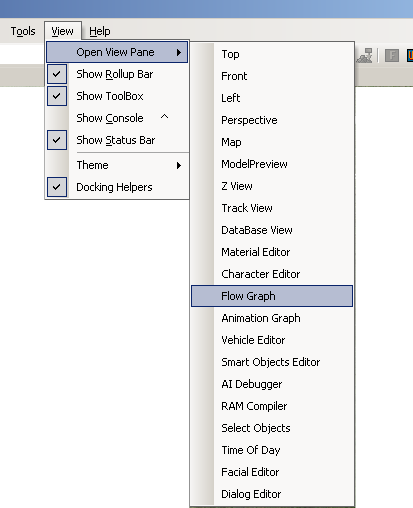
Task: Open the DataBase View pane
Action: pos(272,230)
